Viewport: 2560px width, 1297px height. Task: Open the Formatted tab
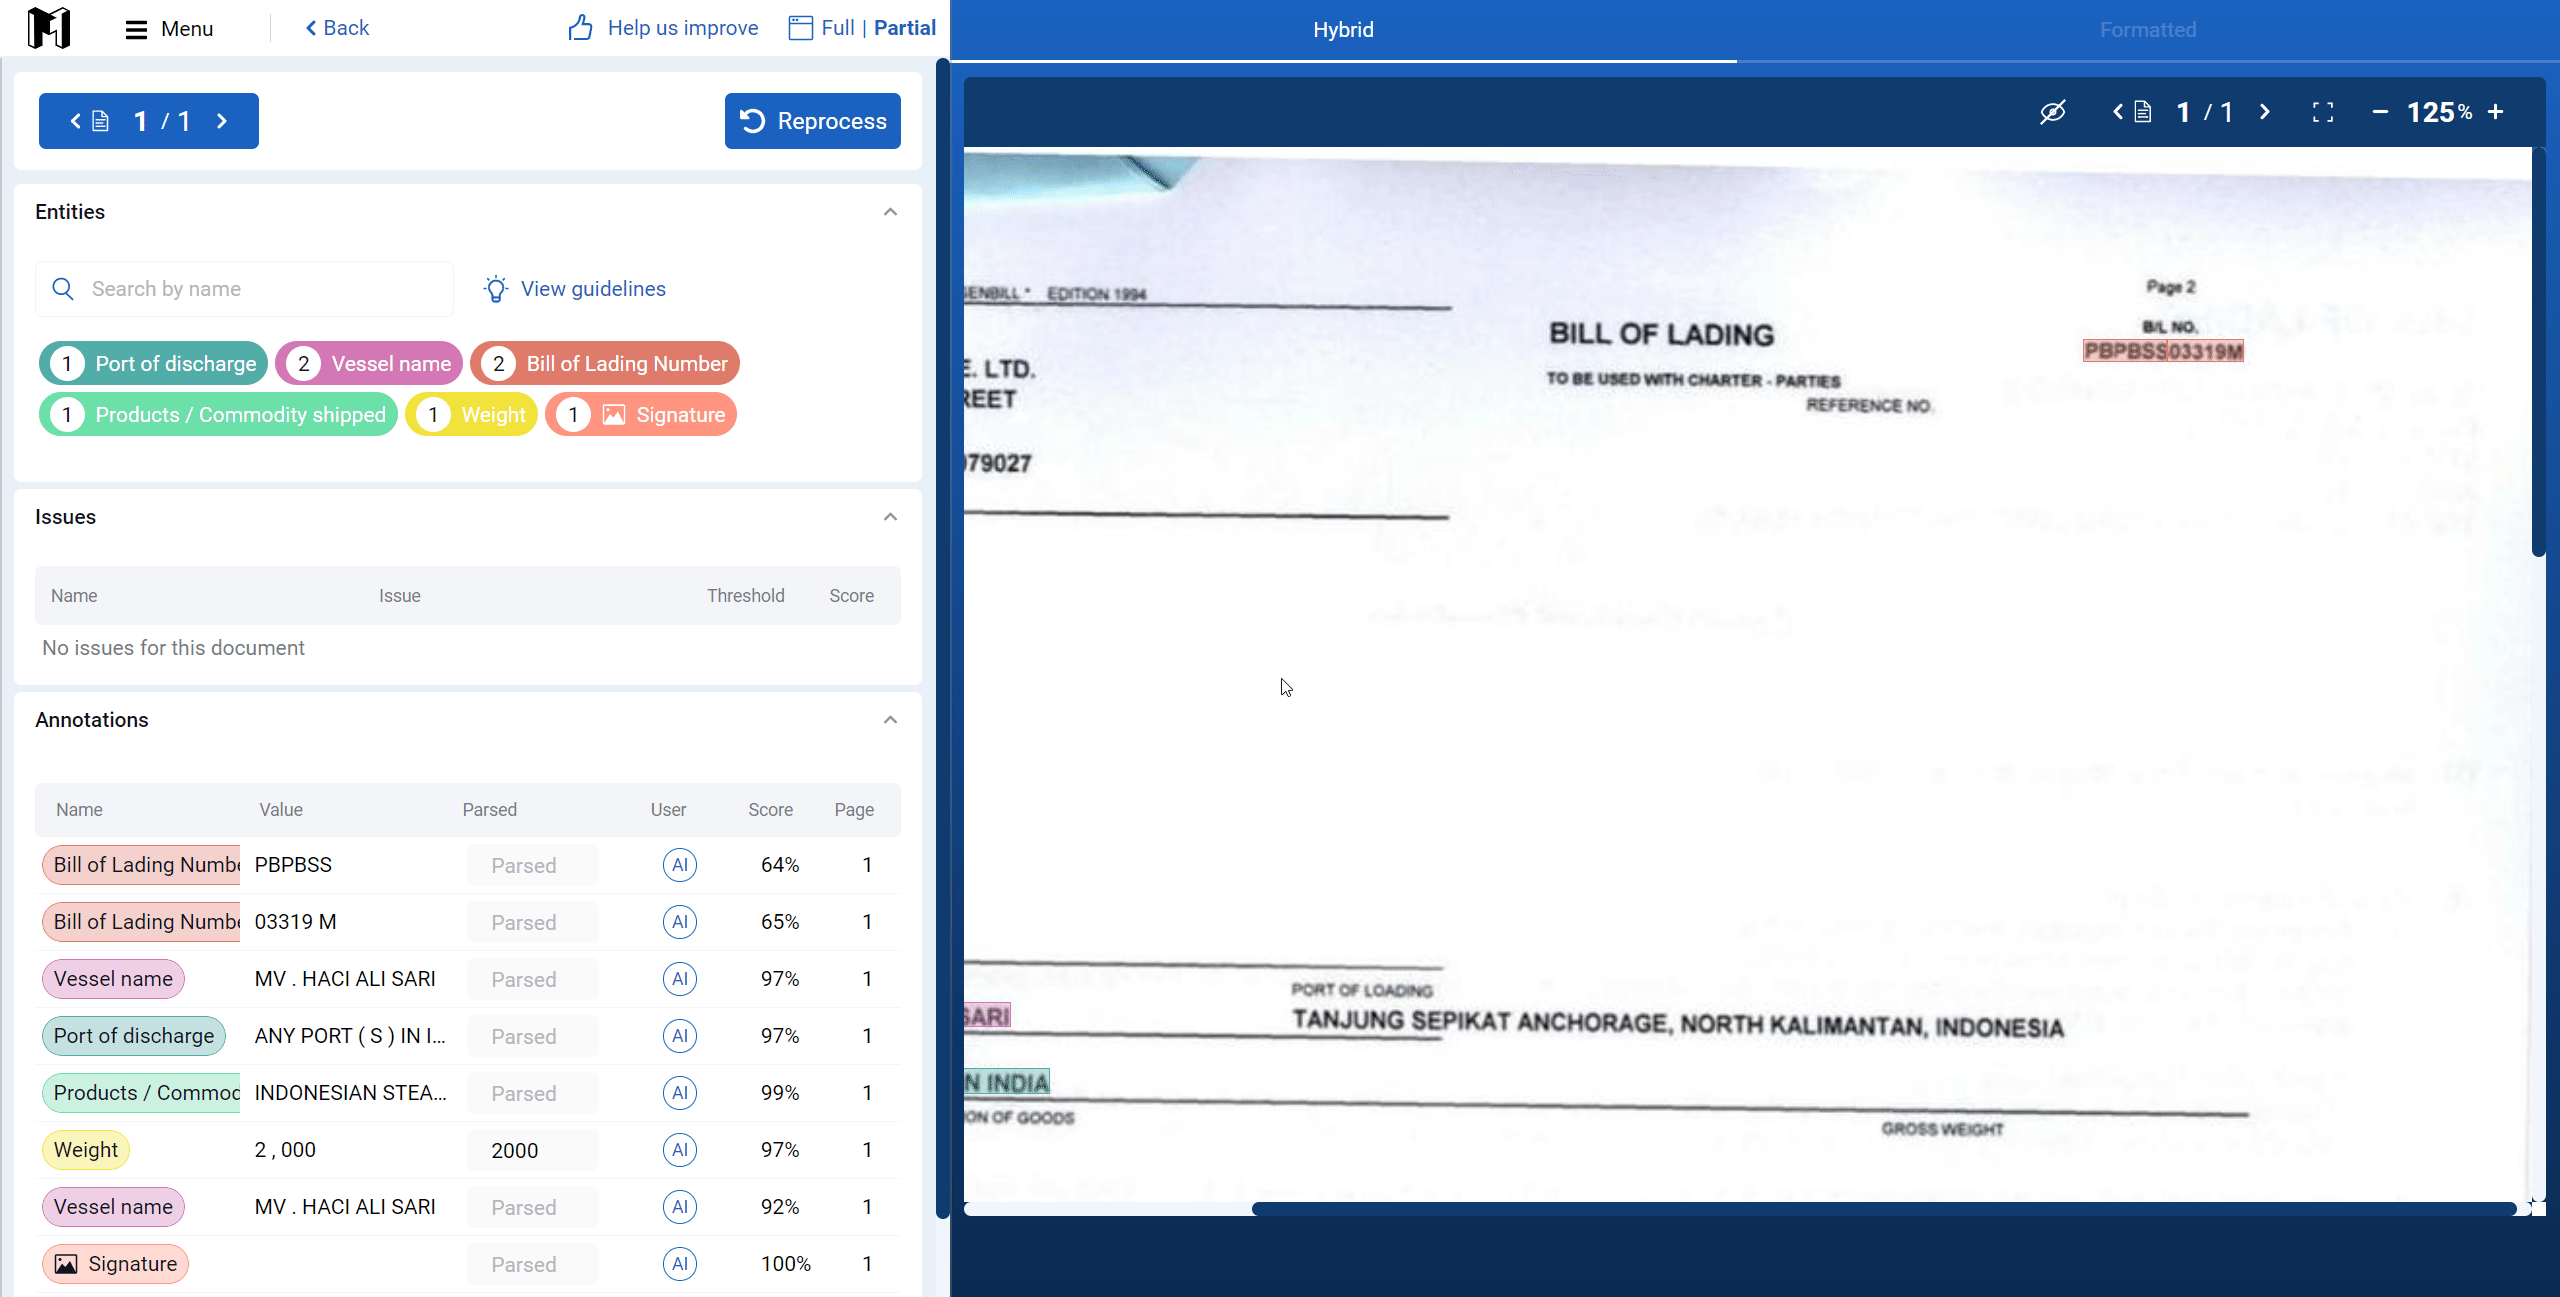click(x=2148, y=30)
